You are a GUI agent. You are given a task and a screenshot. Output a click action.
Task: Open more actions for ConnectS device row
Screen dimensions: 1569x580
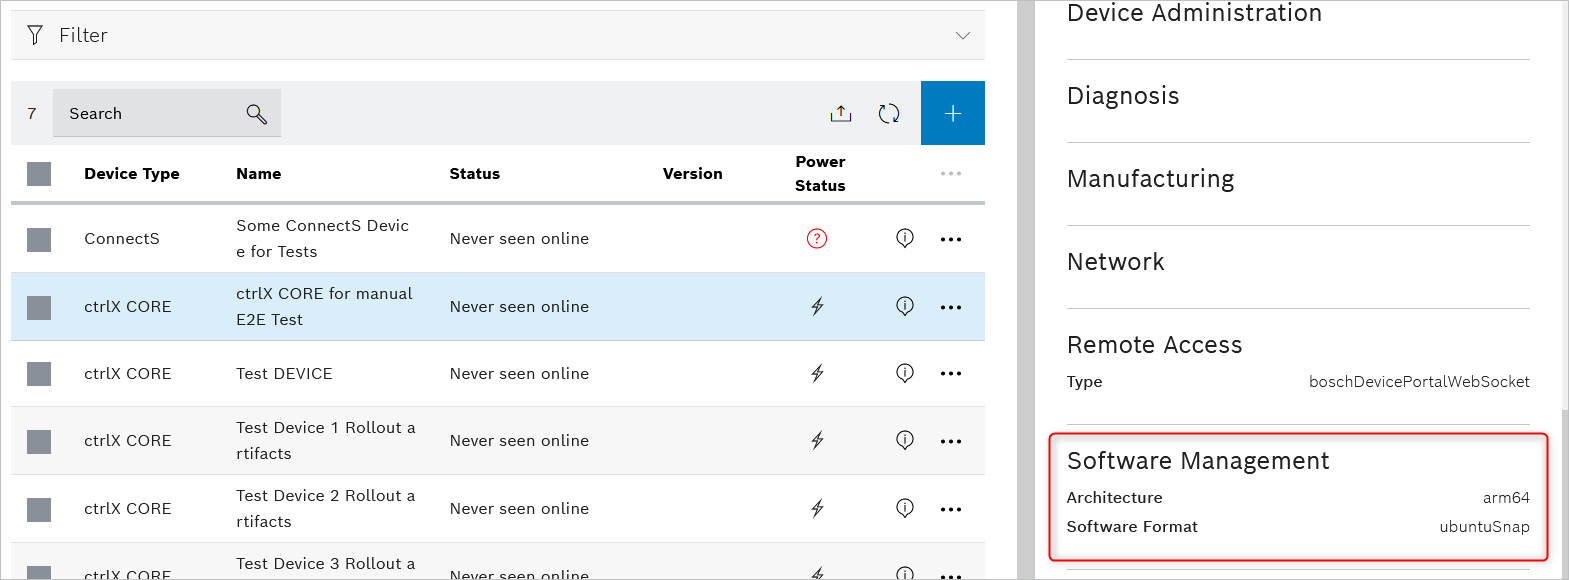tap(951, 239)
